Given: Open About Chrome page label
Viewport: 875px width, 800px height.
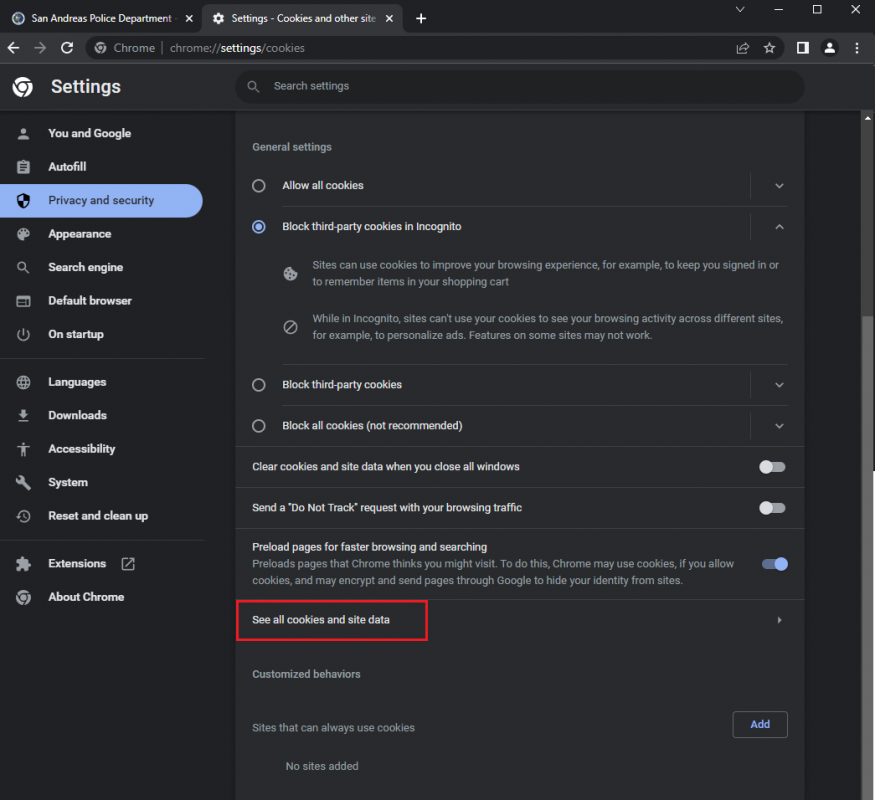Looking at the screenshot, I should [x=86, y=597].
